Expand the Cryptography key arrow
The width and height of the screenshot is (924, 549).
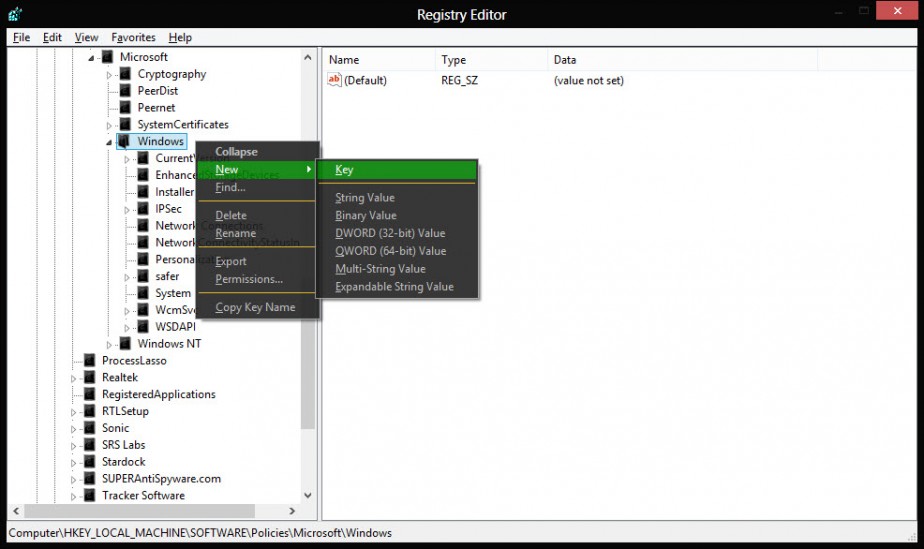[x=109, y=75]
